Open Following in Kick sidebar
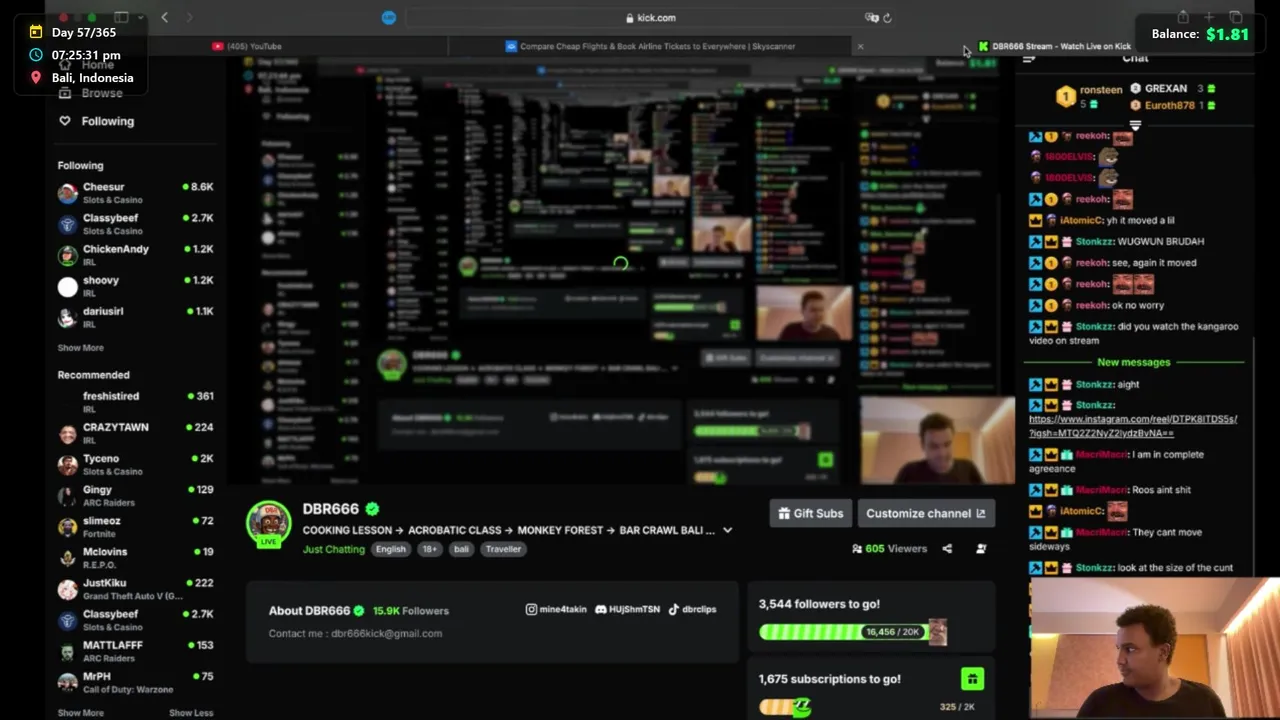The image size is (1280, 720). (x=108, y=121)
